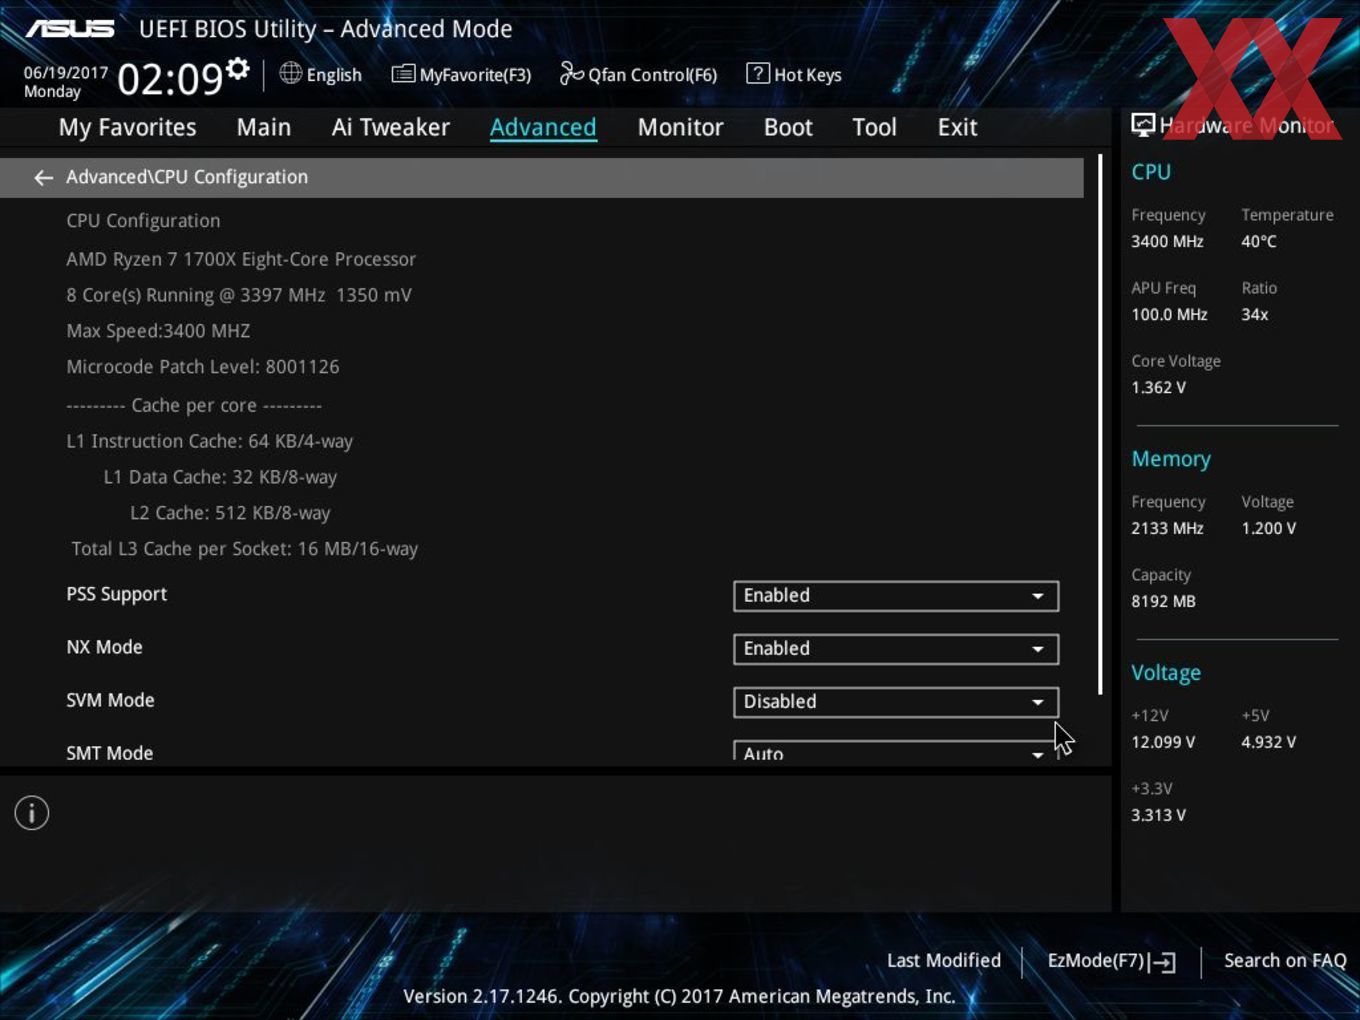Screen dimensions: 1360x1020
Task: Click the L2 Cache: 512 KB/8-way line
Action: (x=230, y=513)
